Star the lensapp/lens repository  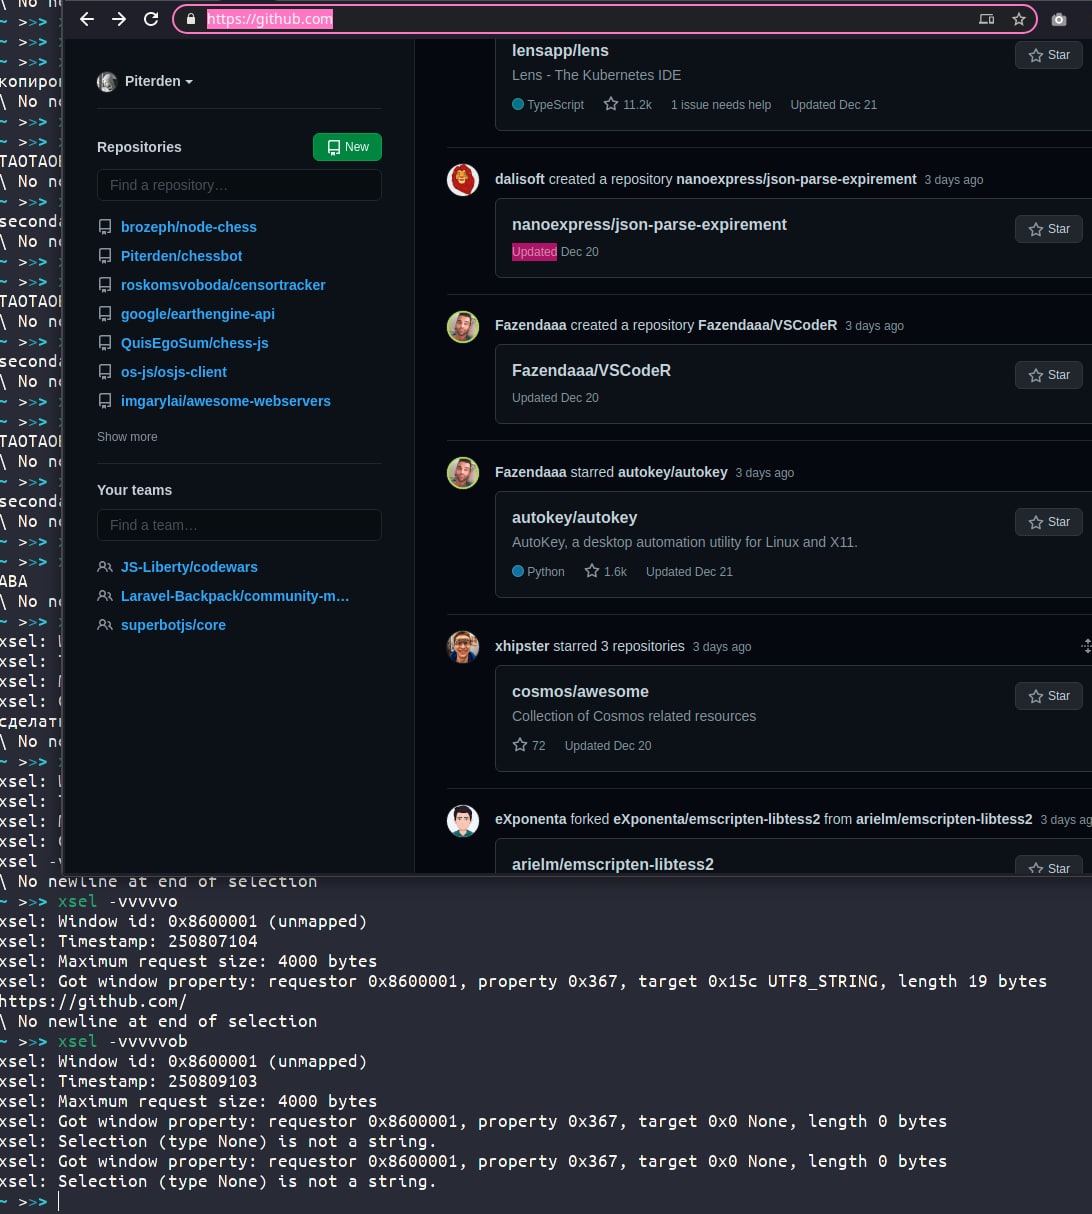(x=1049, y=55)
